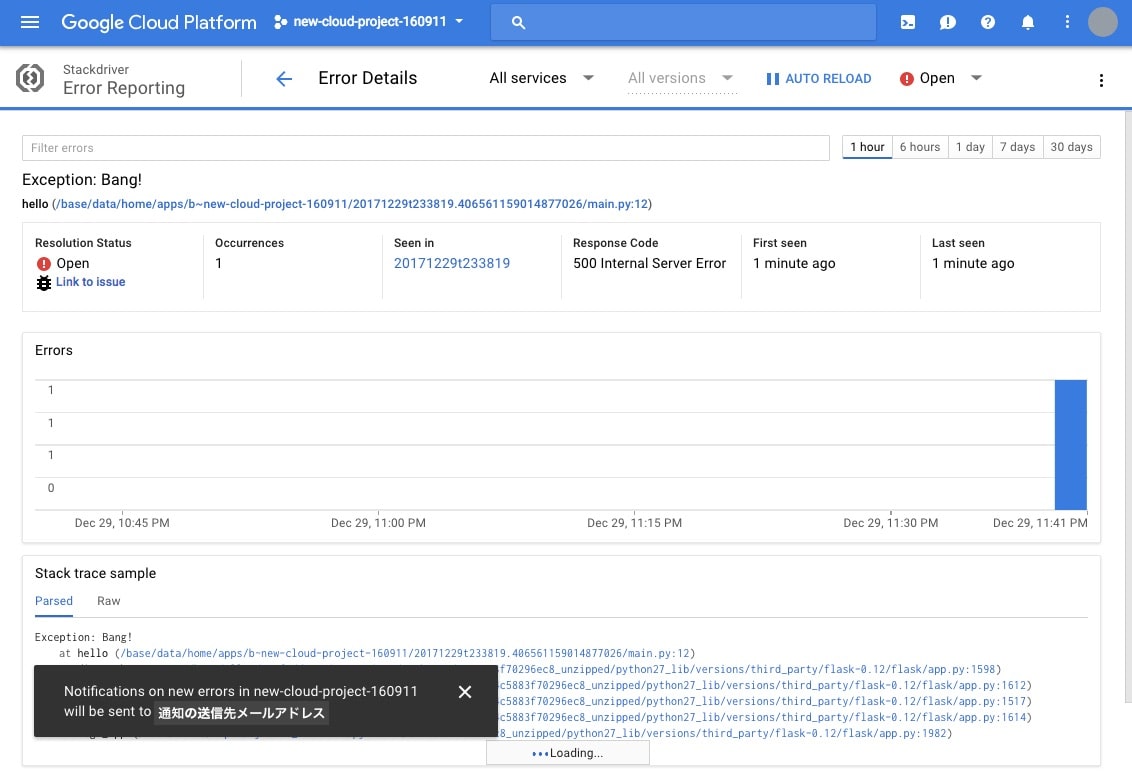Click the blue error bar in the chart
Viewport: 1132px width, 772px height.
click(x=1071, y=445)
